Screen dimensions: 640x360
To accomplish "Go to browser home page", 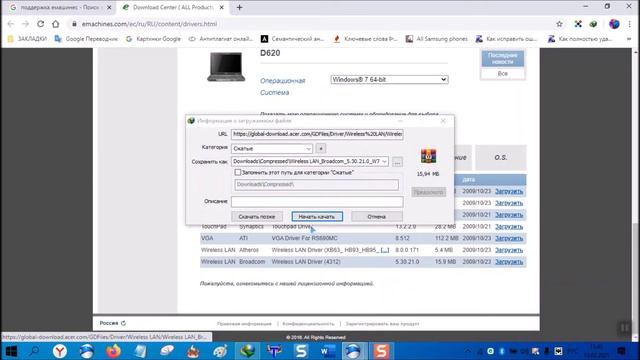I will click(56, 24).
